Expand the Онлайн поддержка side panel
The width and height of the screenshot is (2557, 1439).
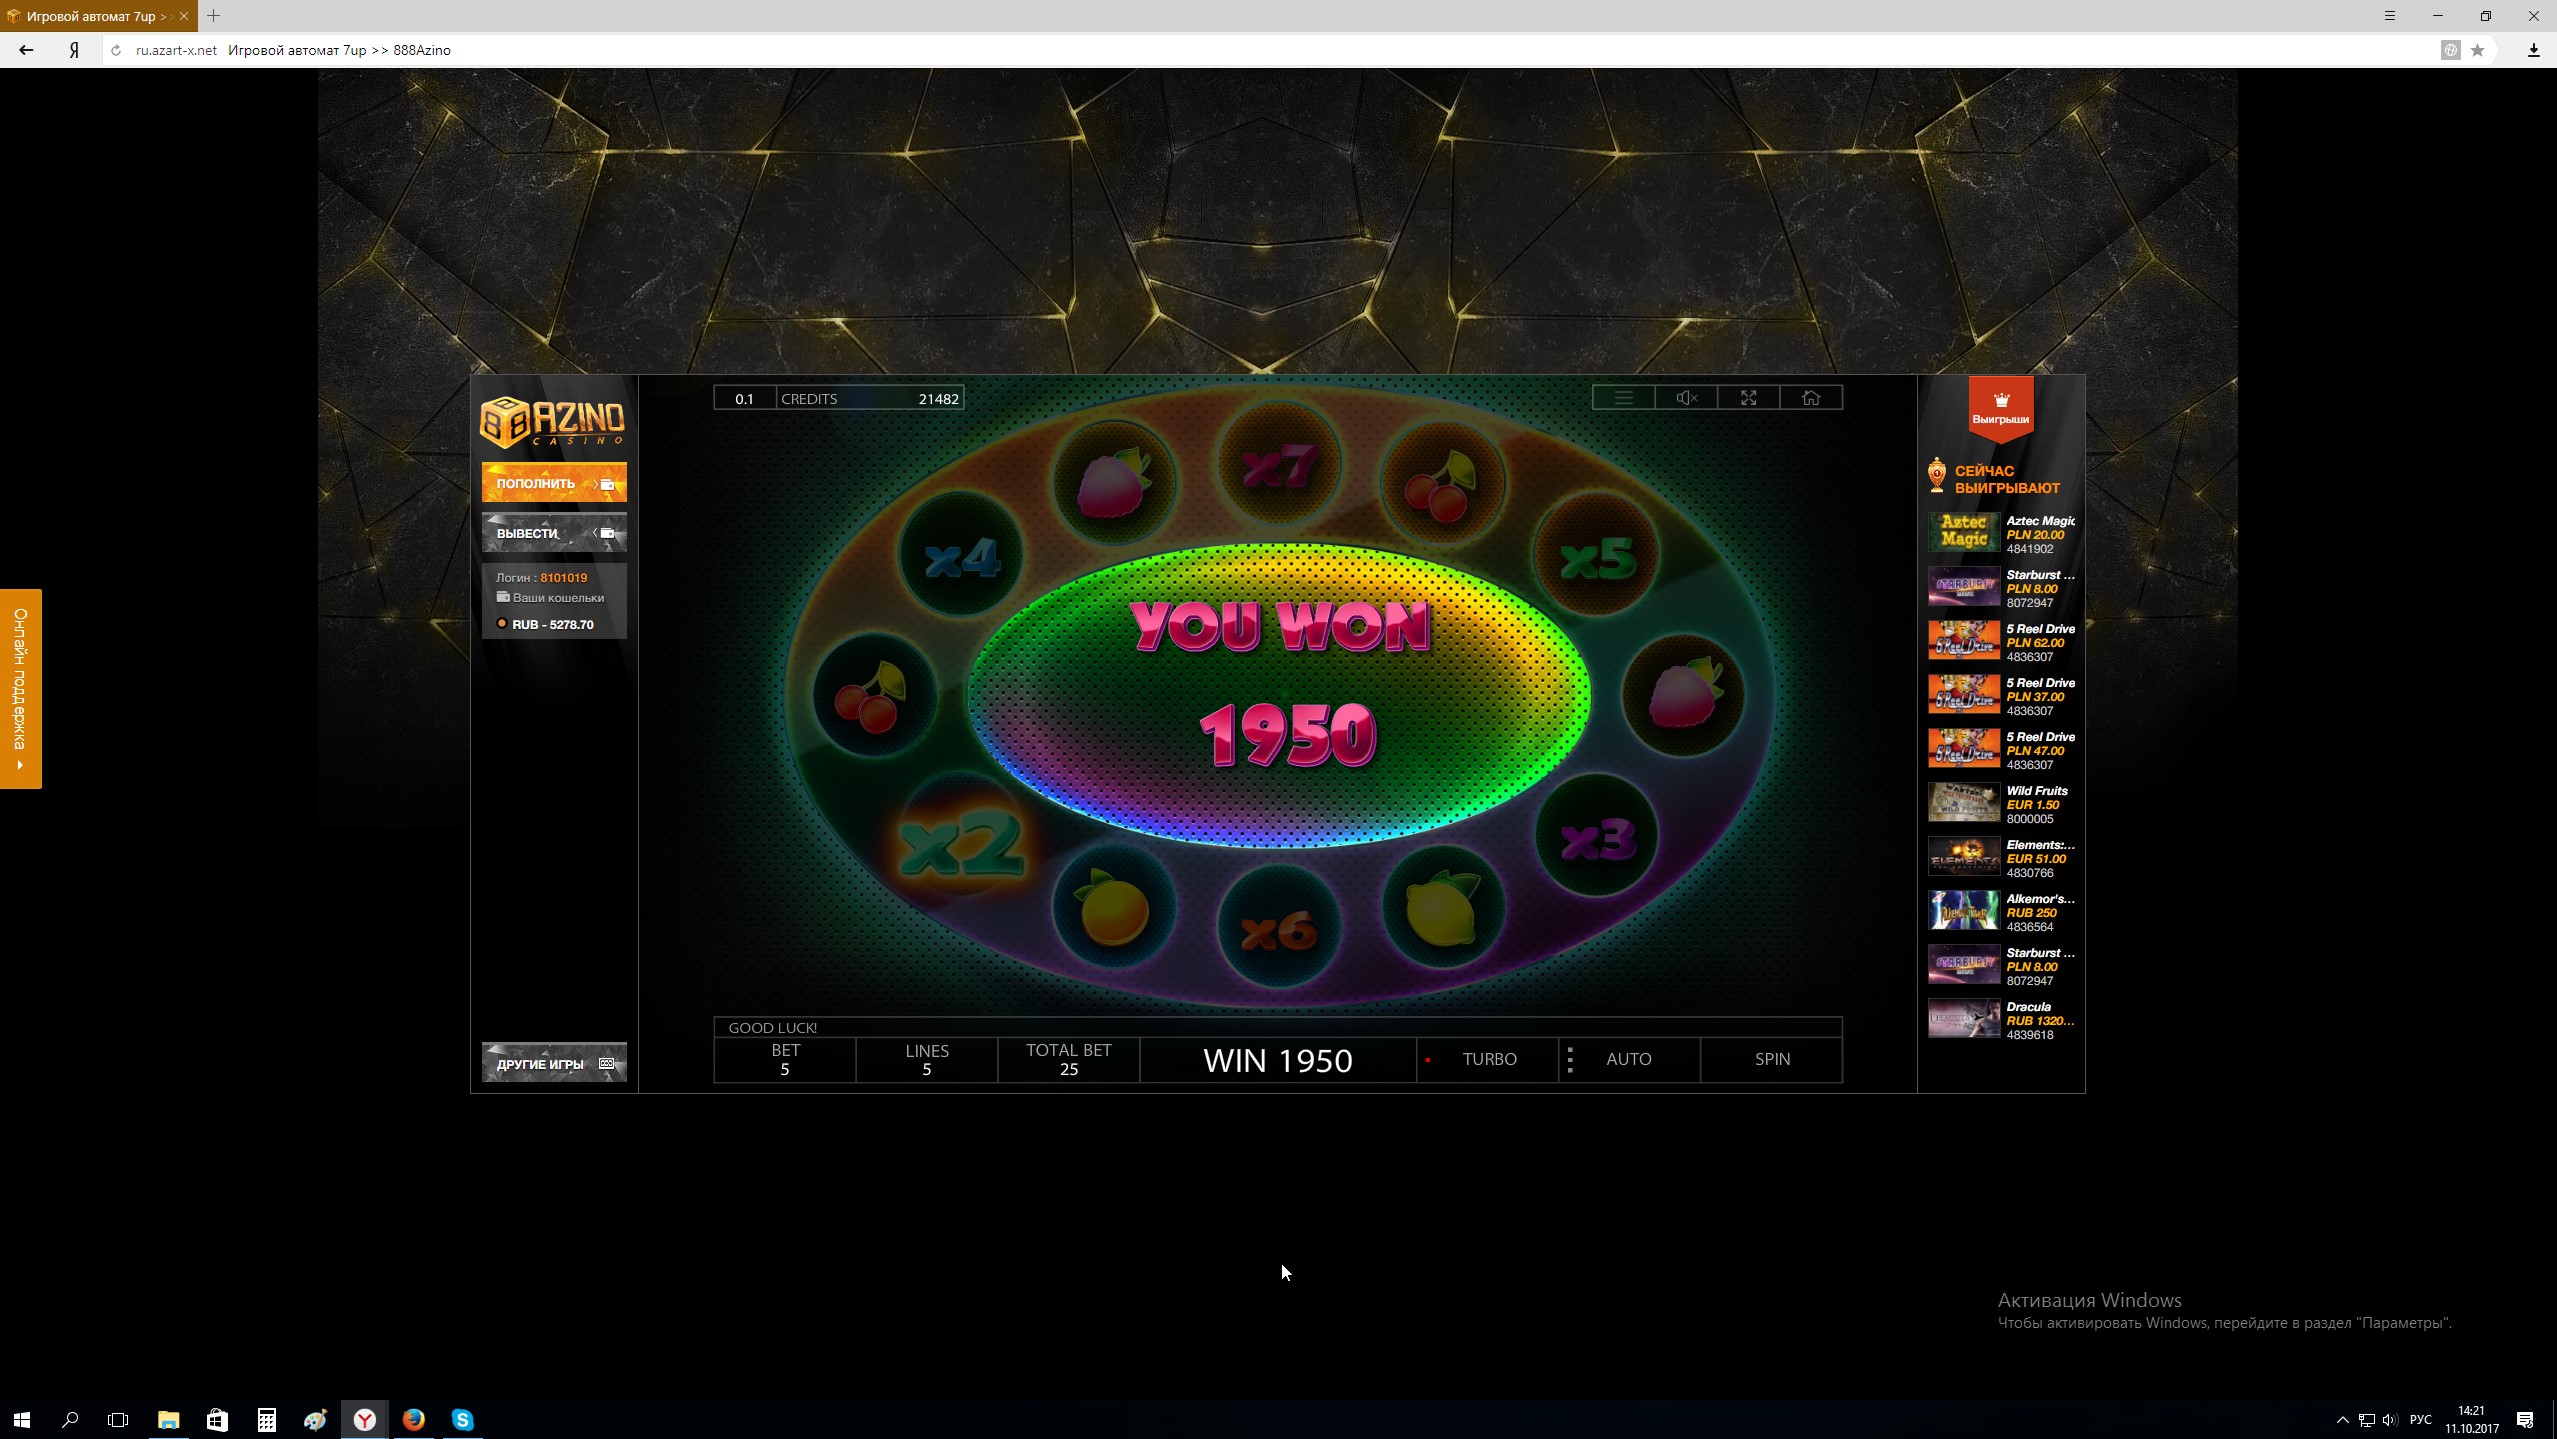(20, 688)
